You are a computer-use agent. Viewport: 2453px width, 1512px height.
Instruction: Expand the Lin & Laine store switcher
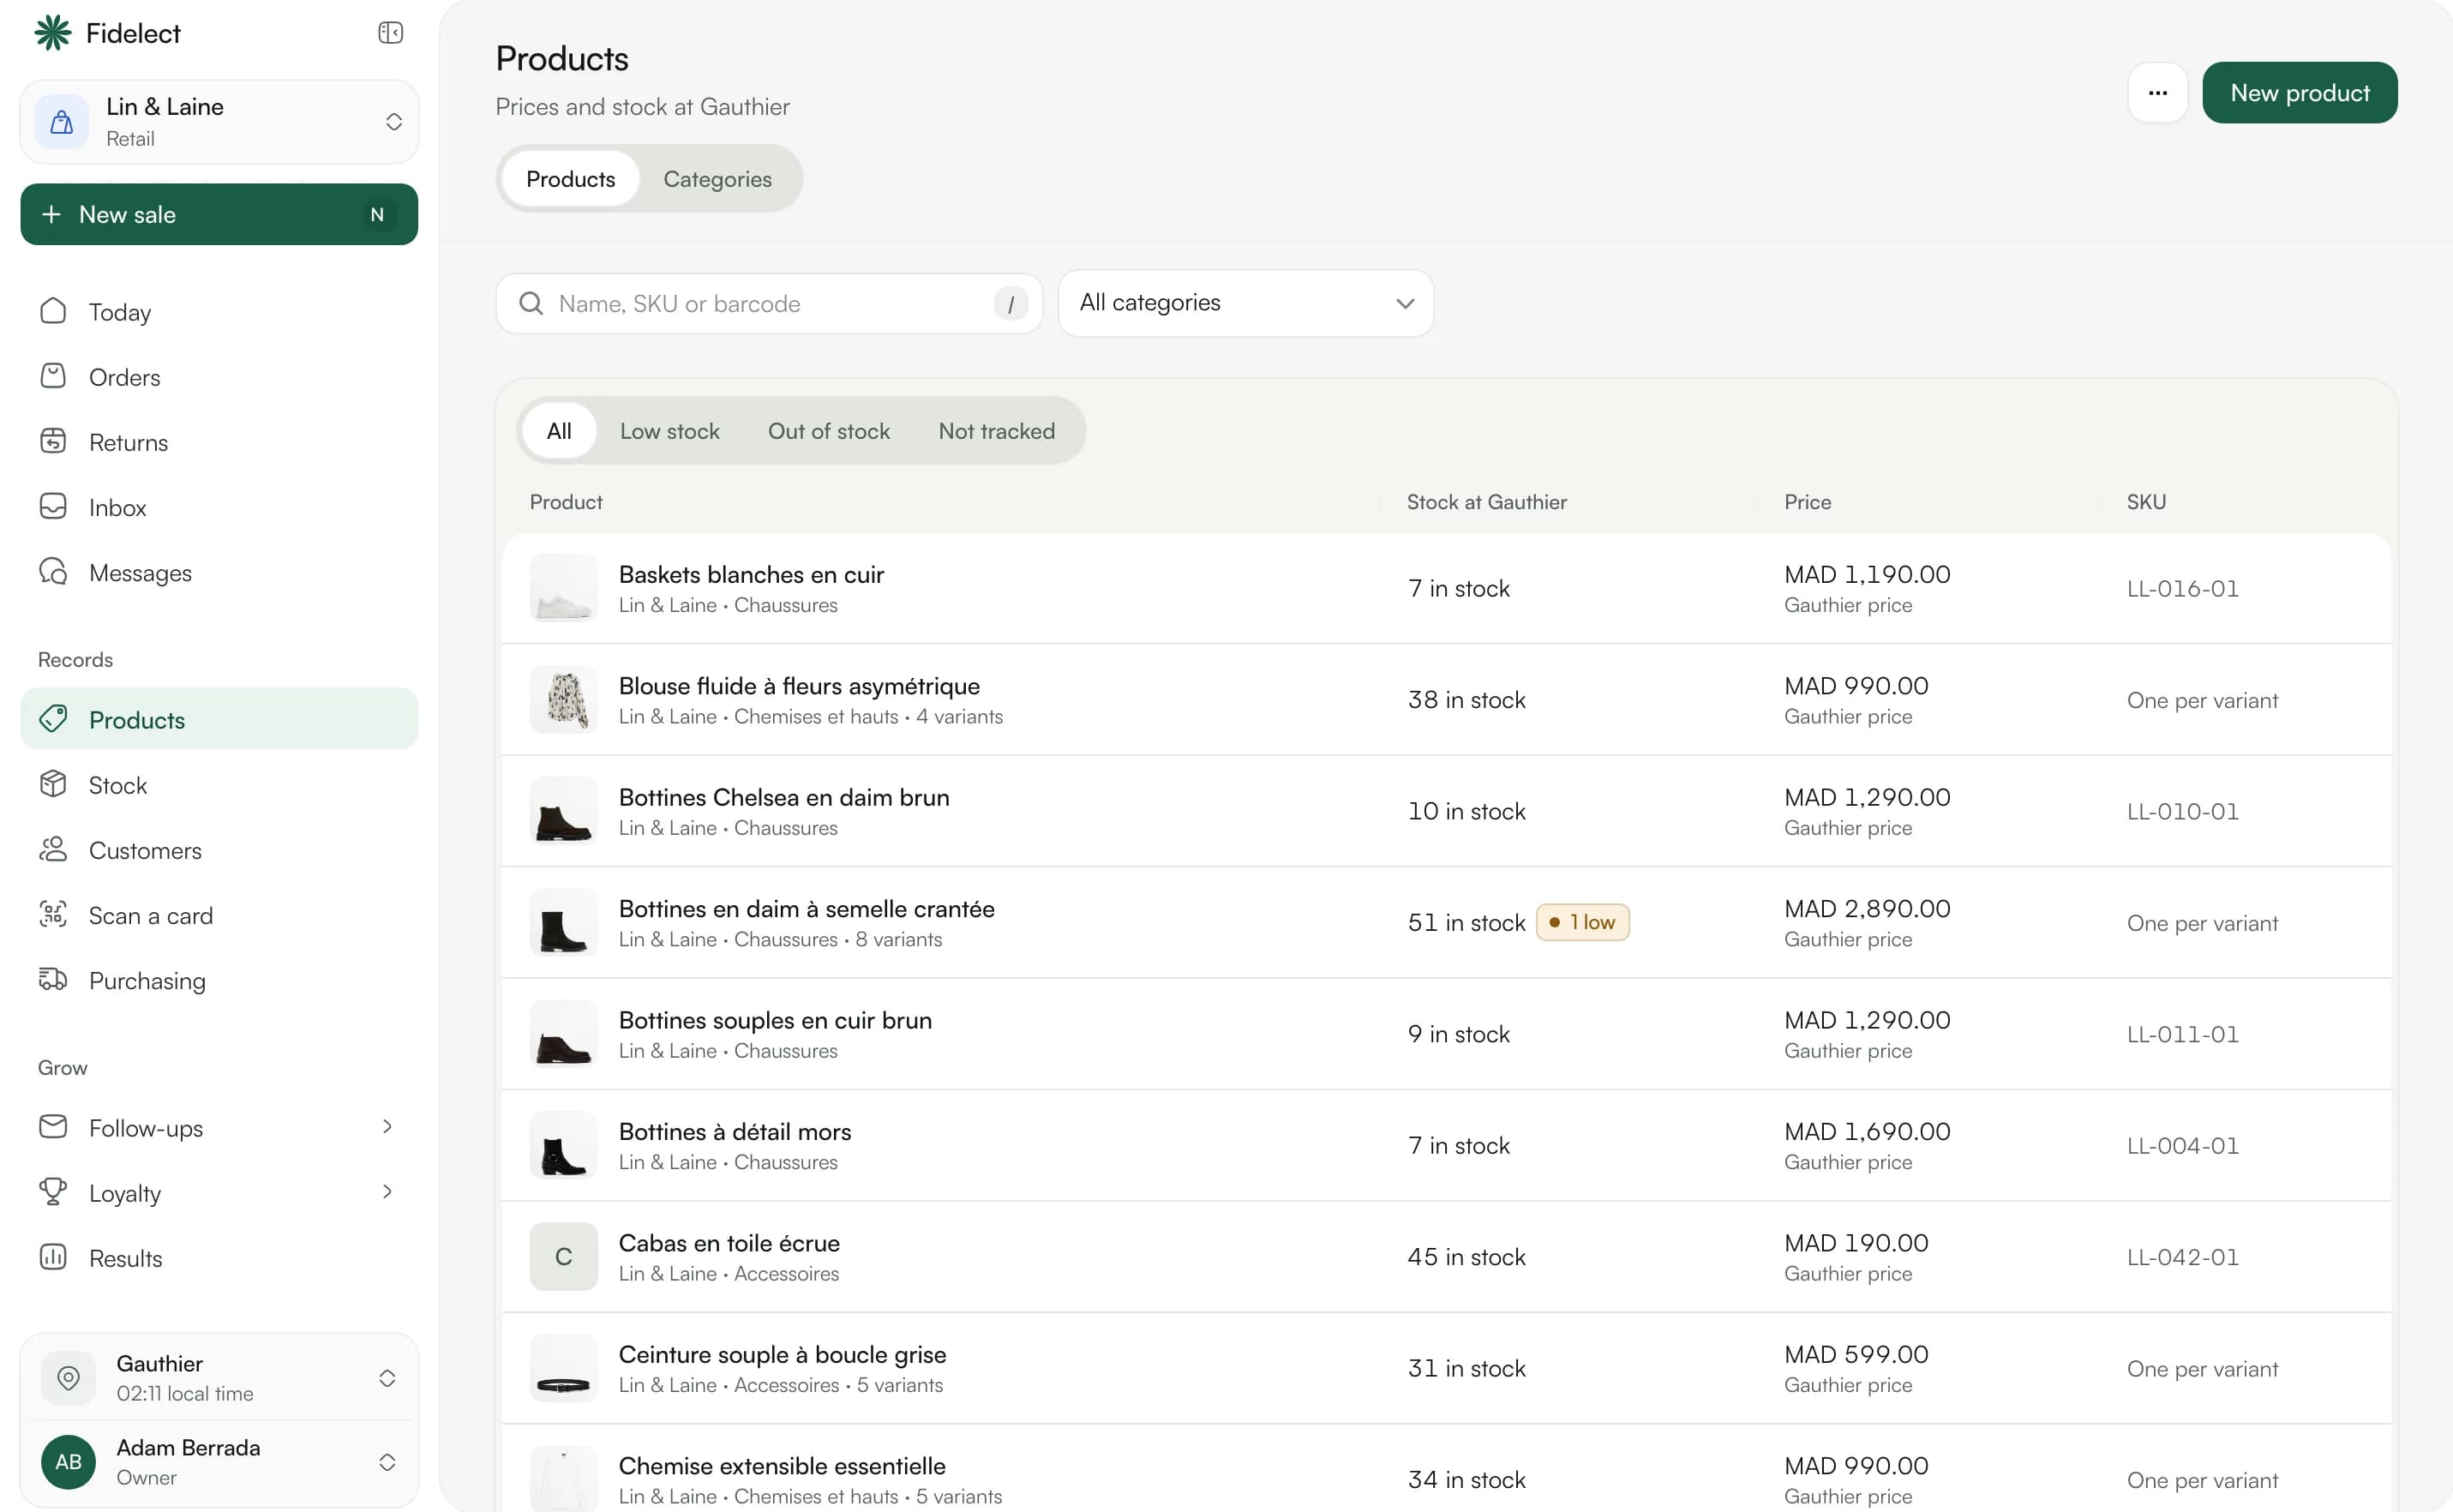[219, 121]
